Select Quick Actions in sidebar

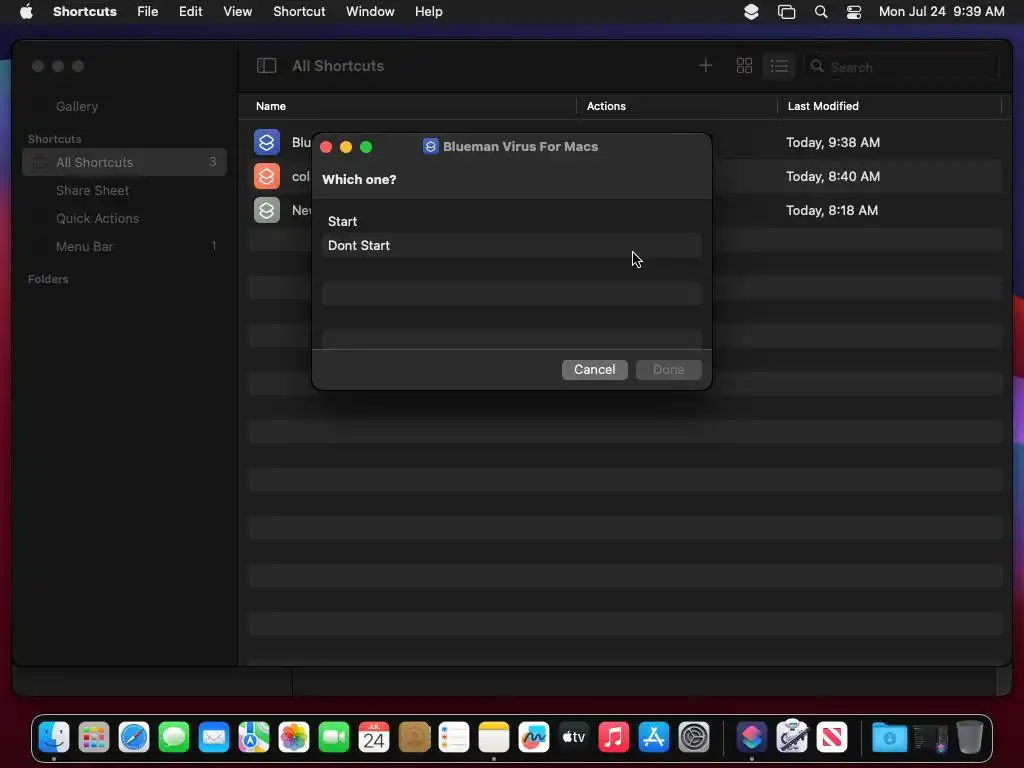[97, 218]
